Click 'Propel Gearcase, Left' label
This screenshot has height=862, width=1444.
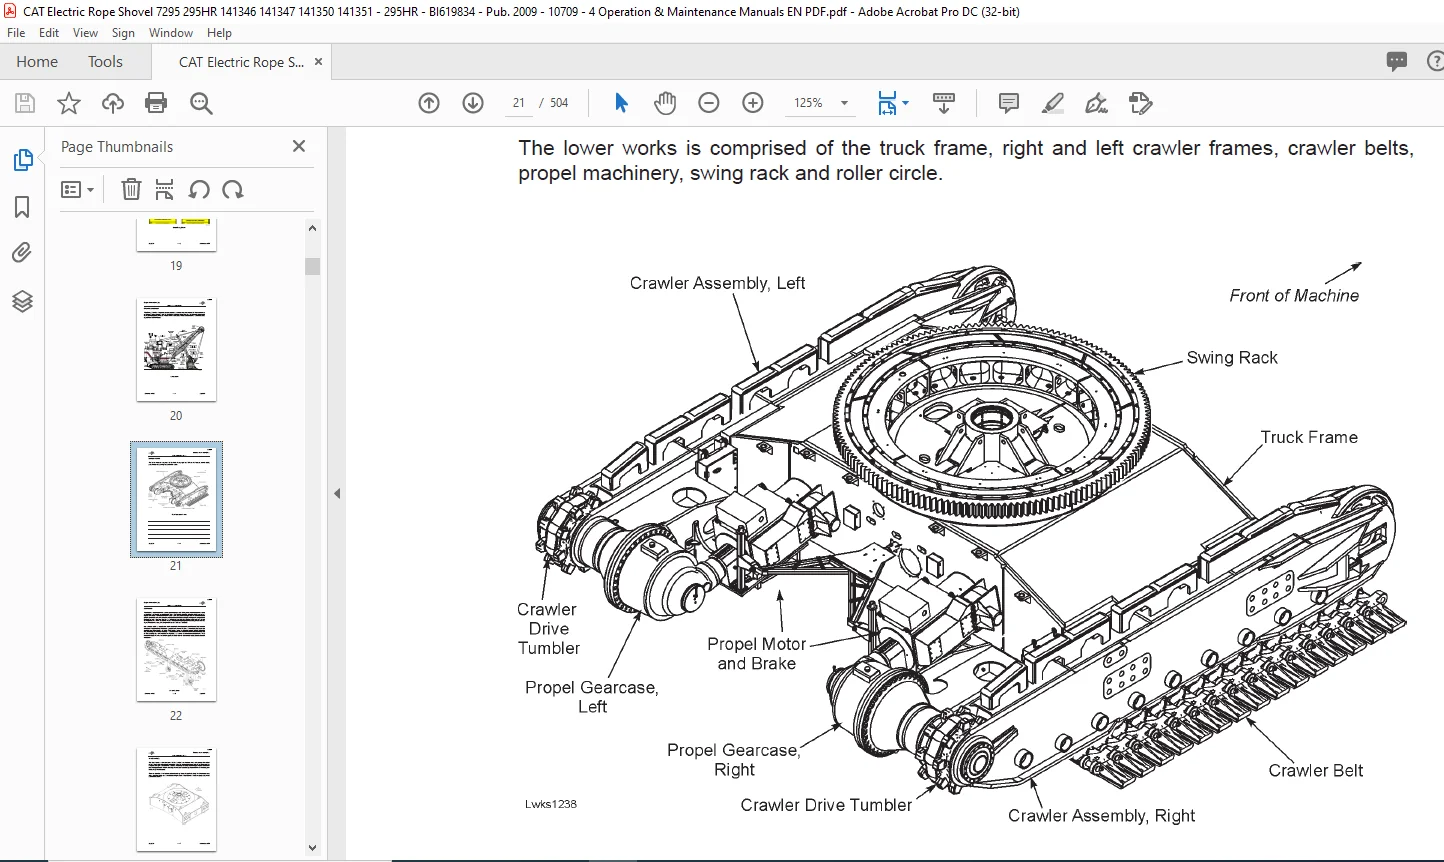click(x=592, y=697)
